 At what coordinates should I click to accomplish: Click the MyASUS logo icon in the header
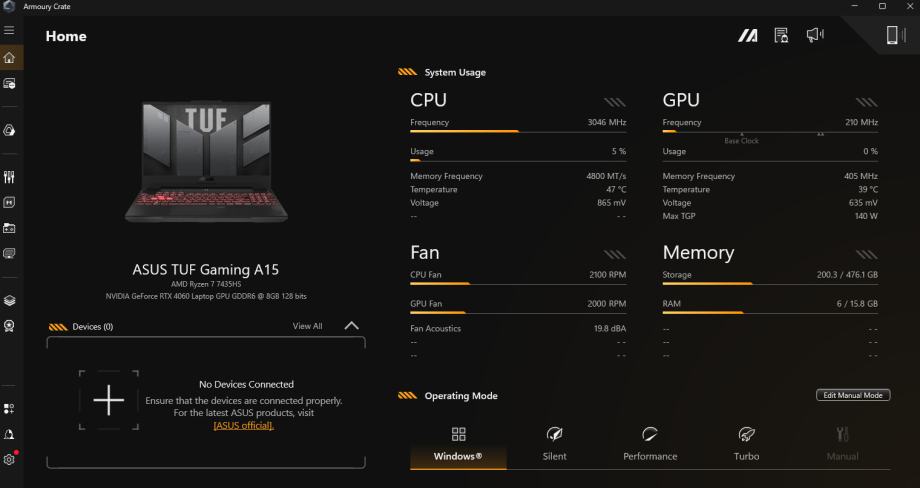(748, 36)
